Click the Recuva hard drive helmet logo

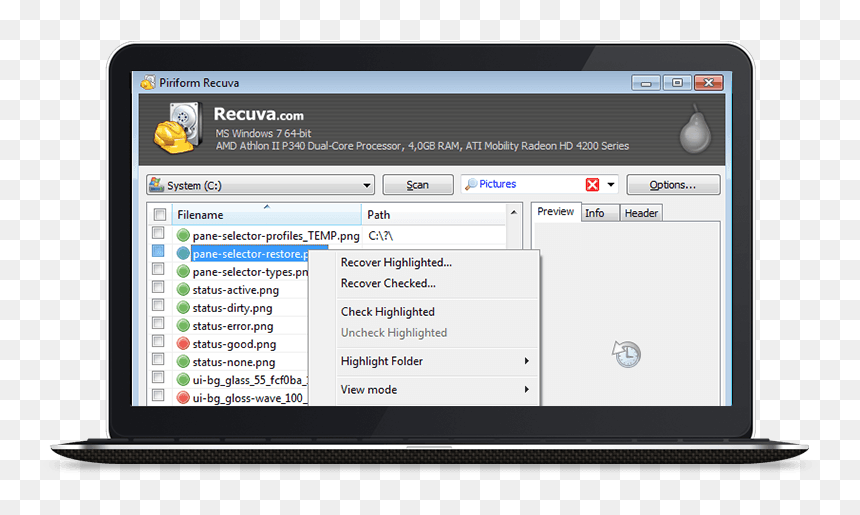[x=178, y=128]
